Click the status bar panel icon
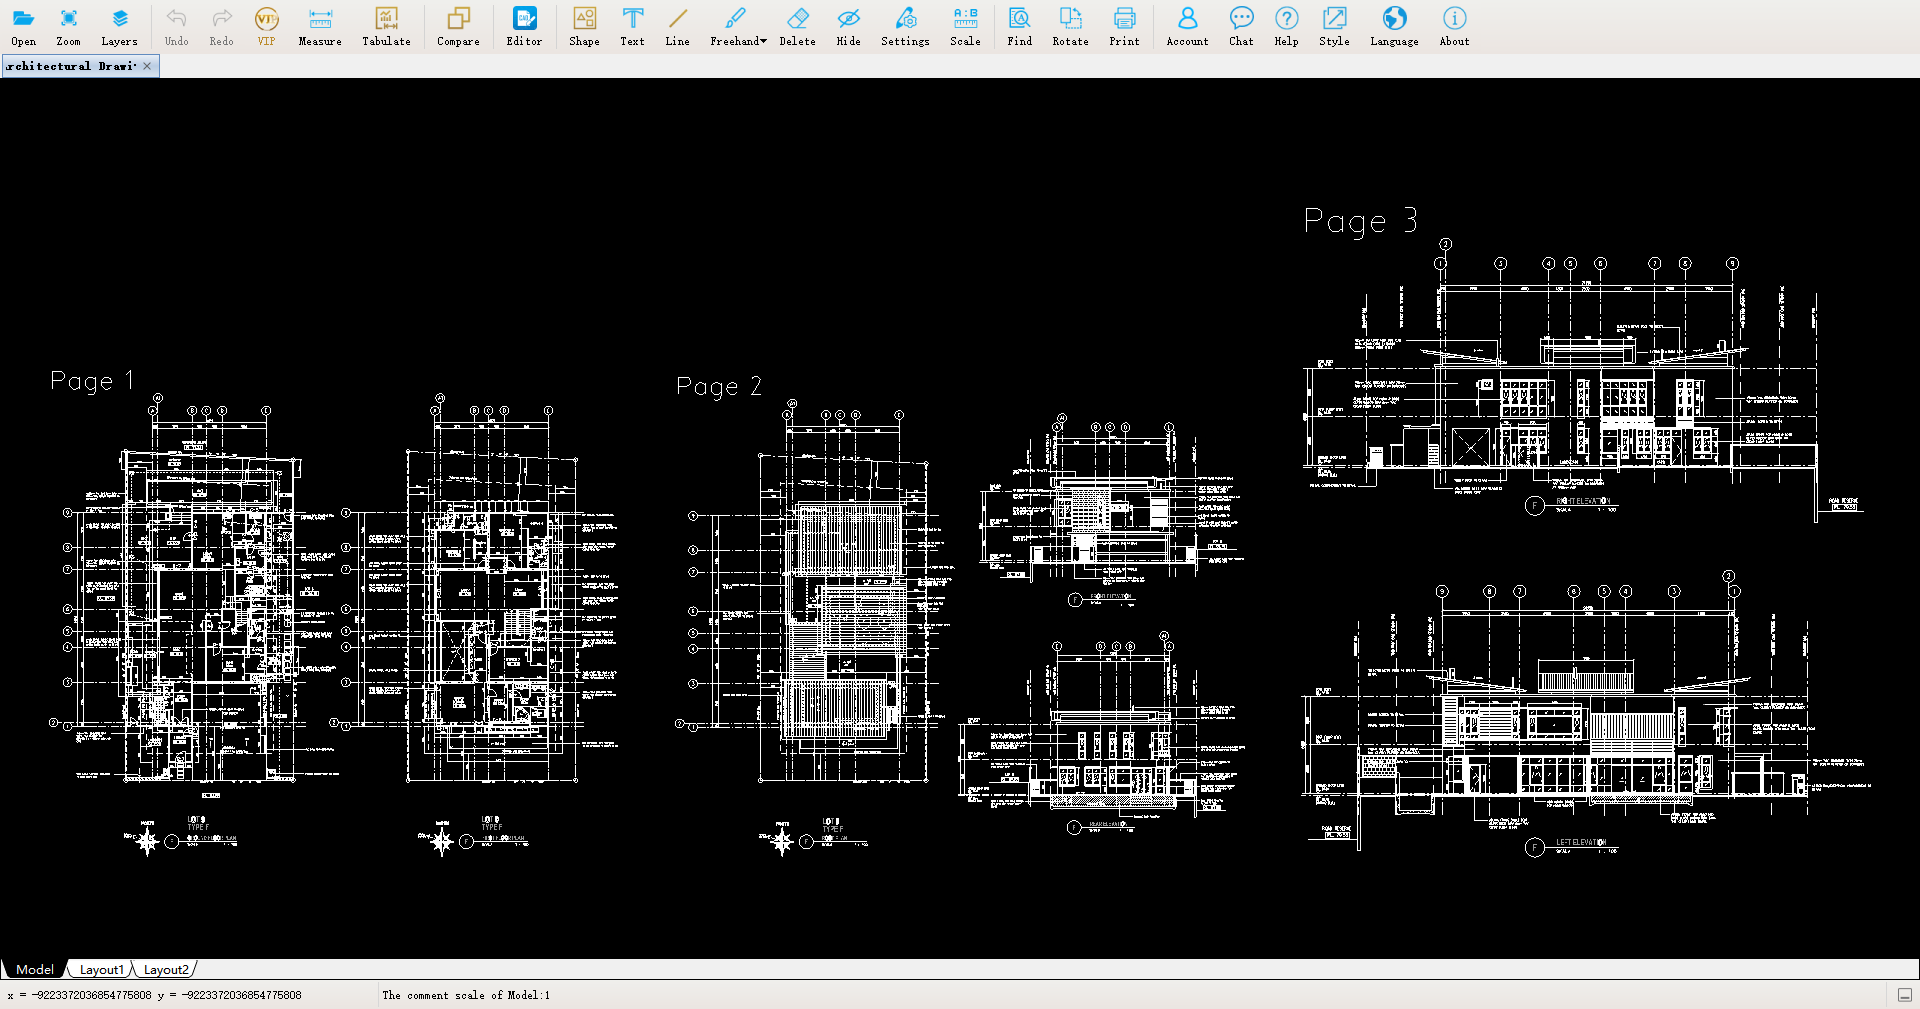Screen dimensions: 1920x1009 (x=1904, y=995)
